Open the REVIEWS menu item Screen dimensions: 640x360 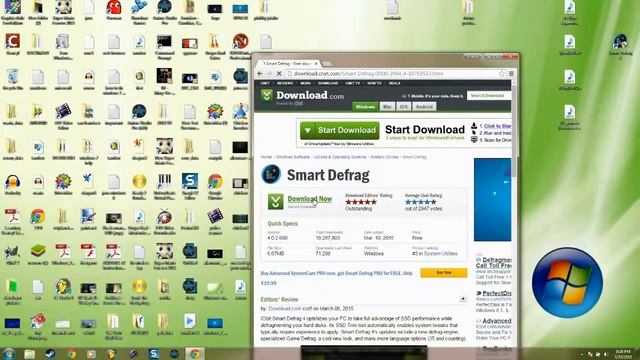click(285, 83)
